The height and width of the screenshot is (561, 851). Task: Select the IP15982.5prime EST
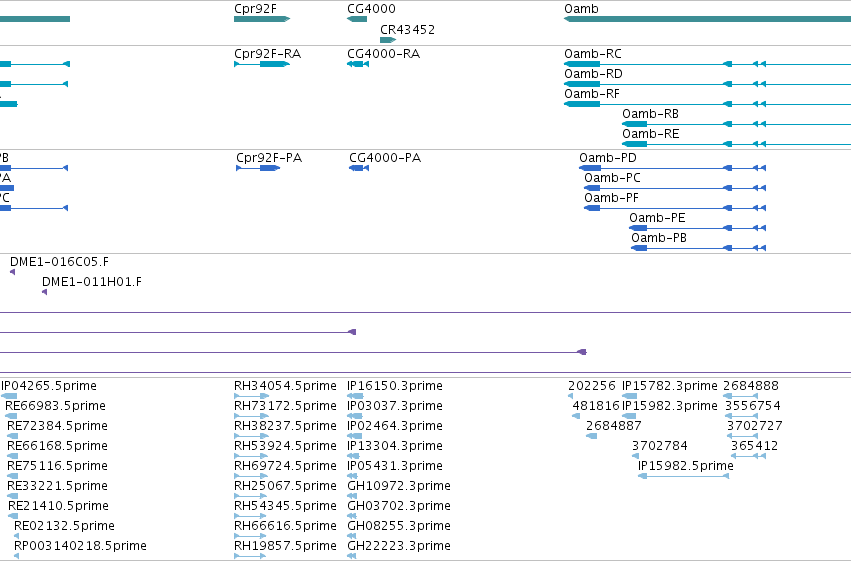pyautogui.click(x=683, y=476)
